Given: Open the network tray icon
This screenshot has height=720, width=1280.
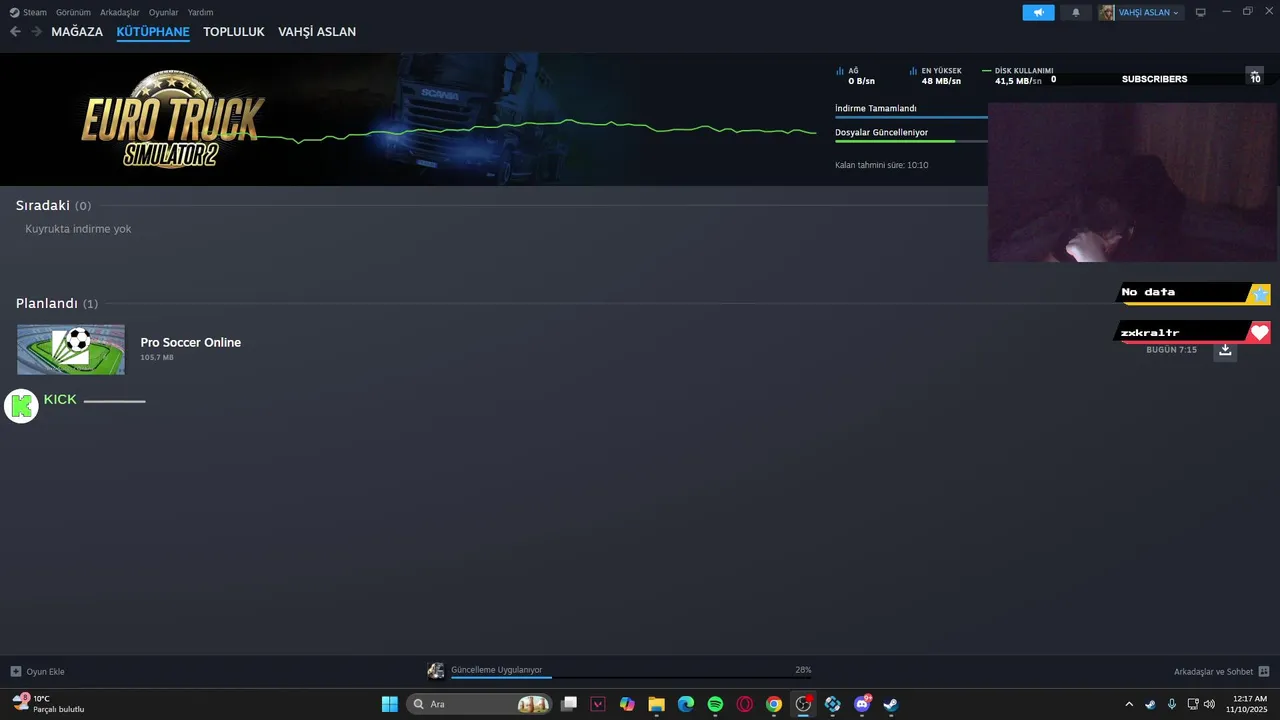Looking at the screenshot, I should [x=1192, y=704].
